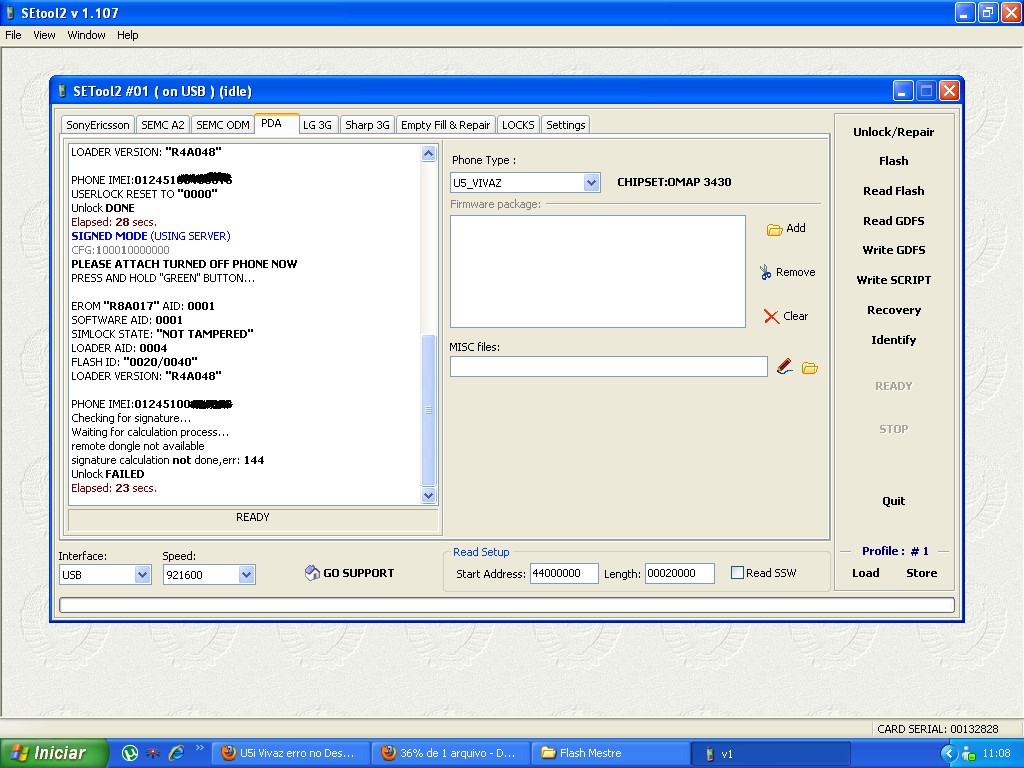
Task: Click the 'remote dongle not available' log line
Action: (x=138, y=446)
